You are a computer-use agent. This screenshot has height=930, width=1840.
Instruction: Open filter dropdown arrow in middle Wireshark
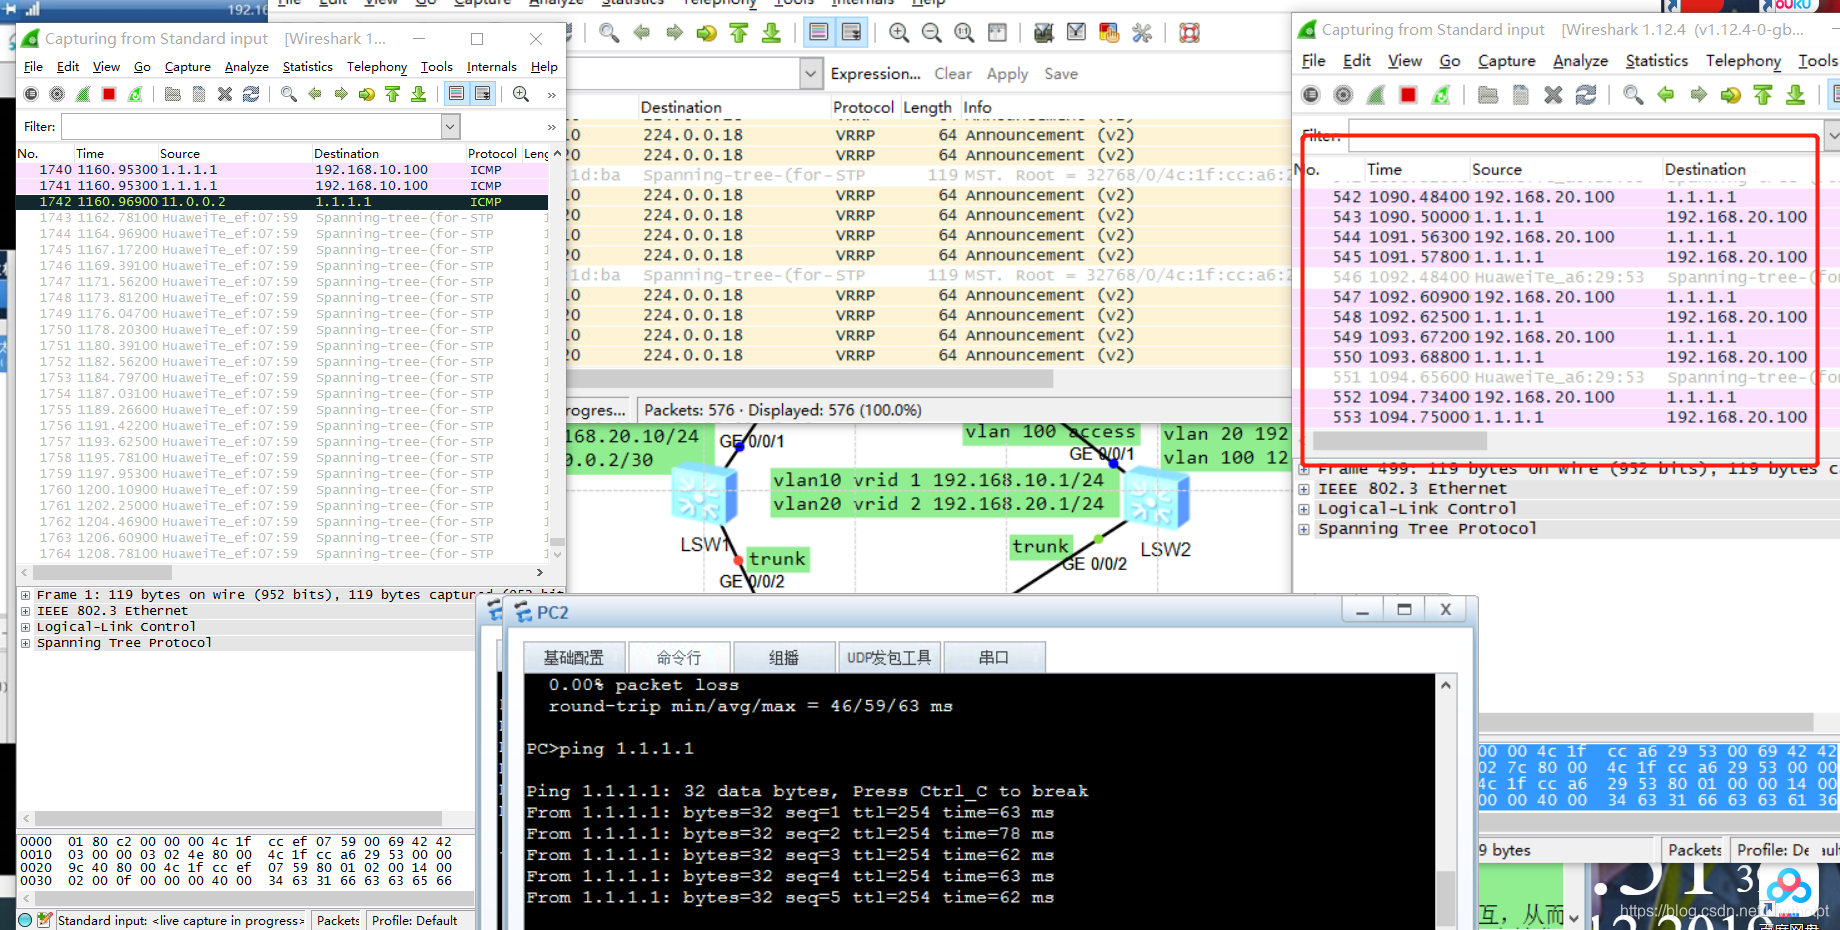(x=810, y=73)
